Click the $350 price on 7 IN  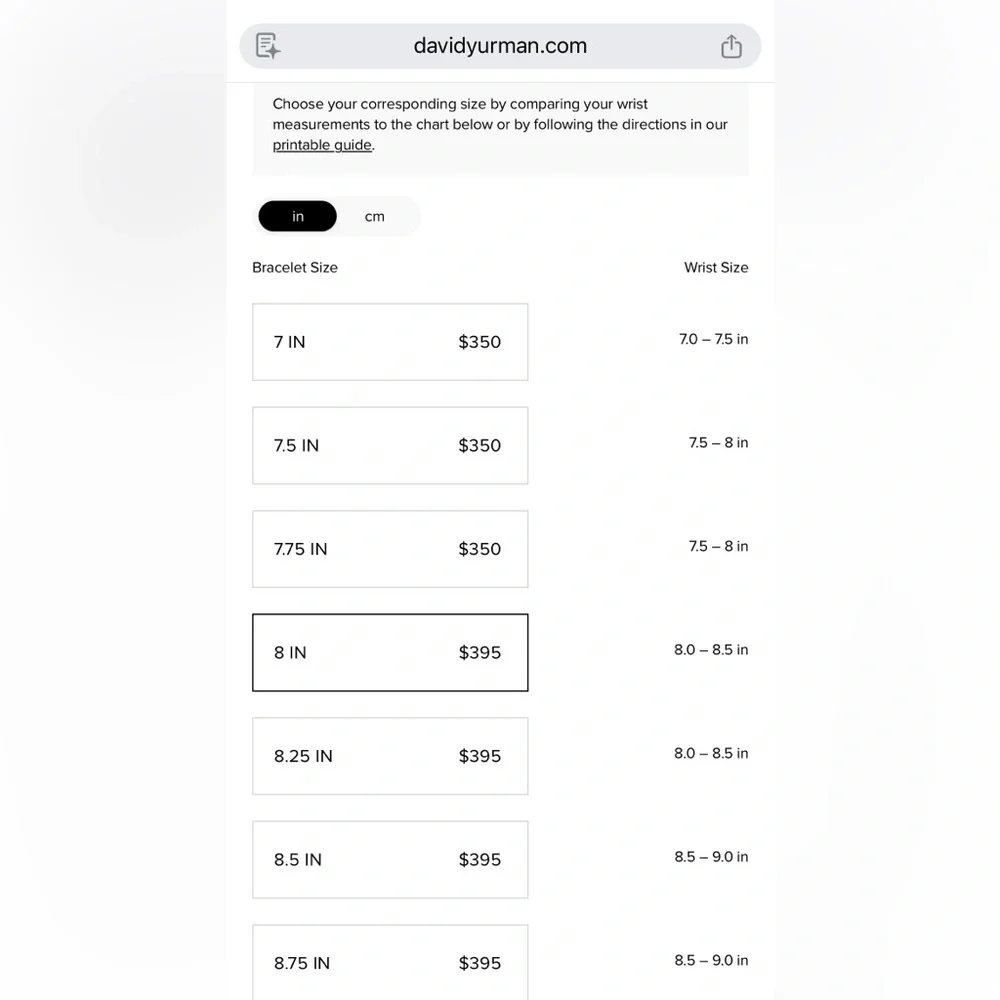[x=480, y=342]
